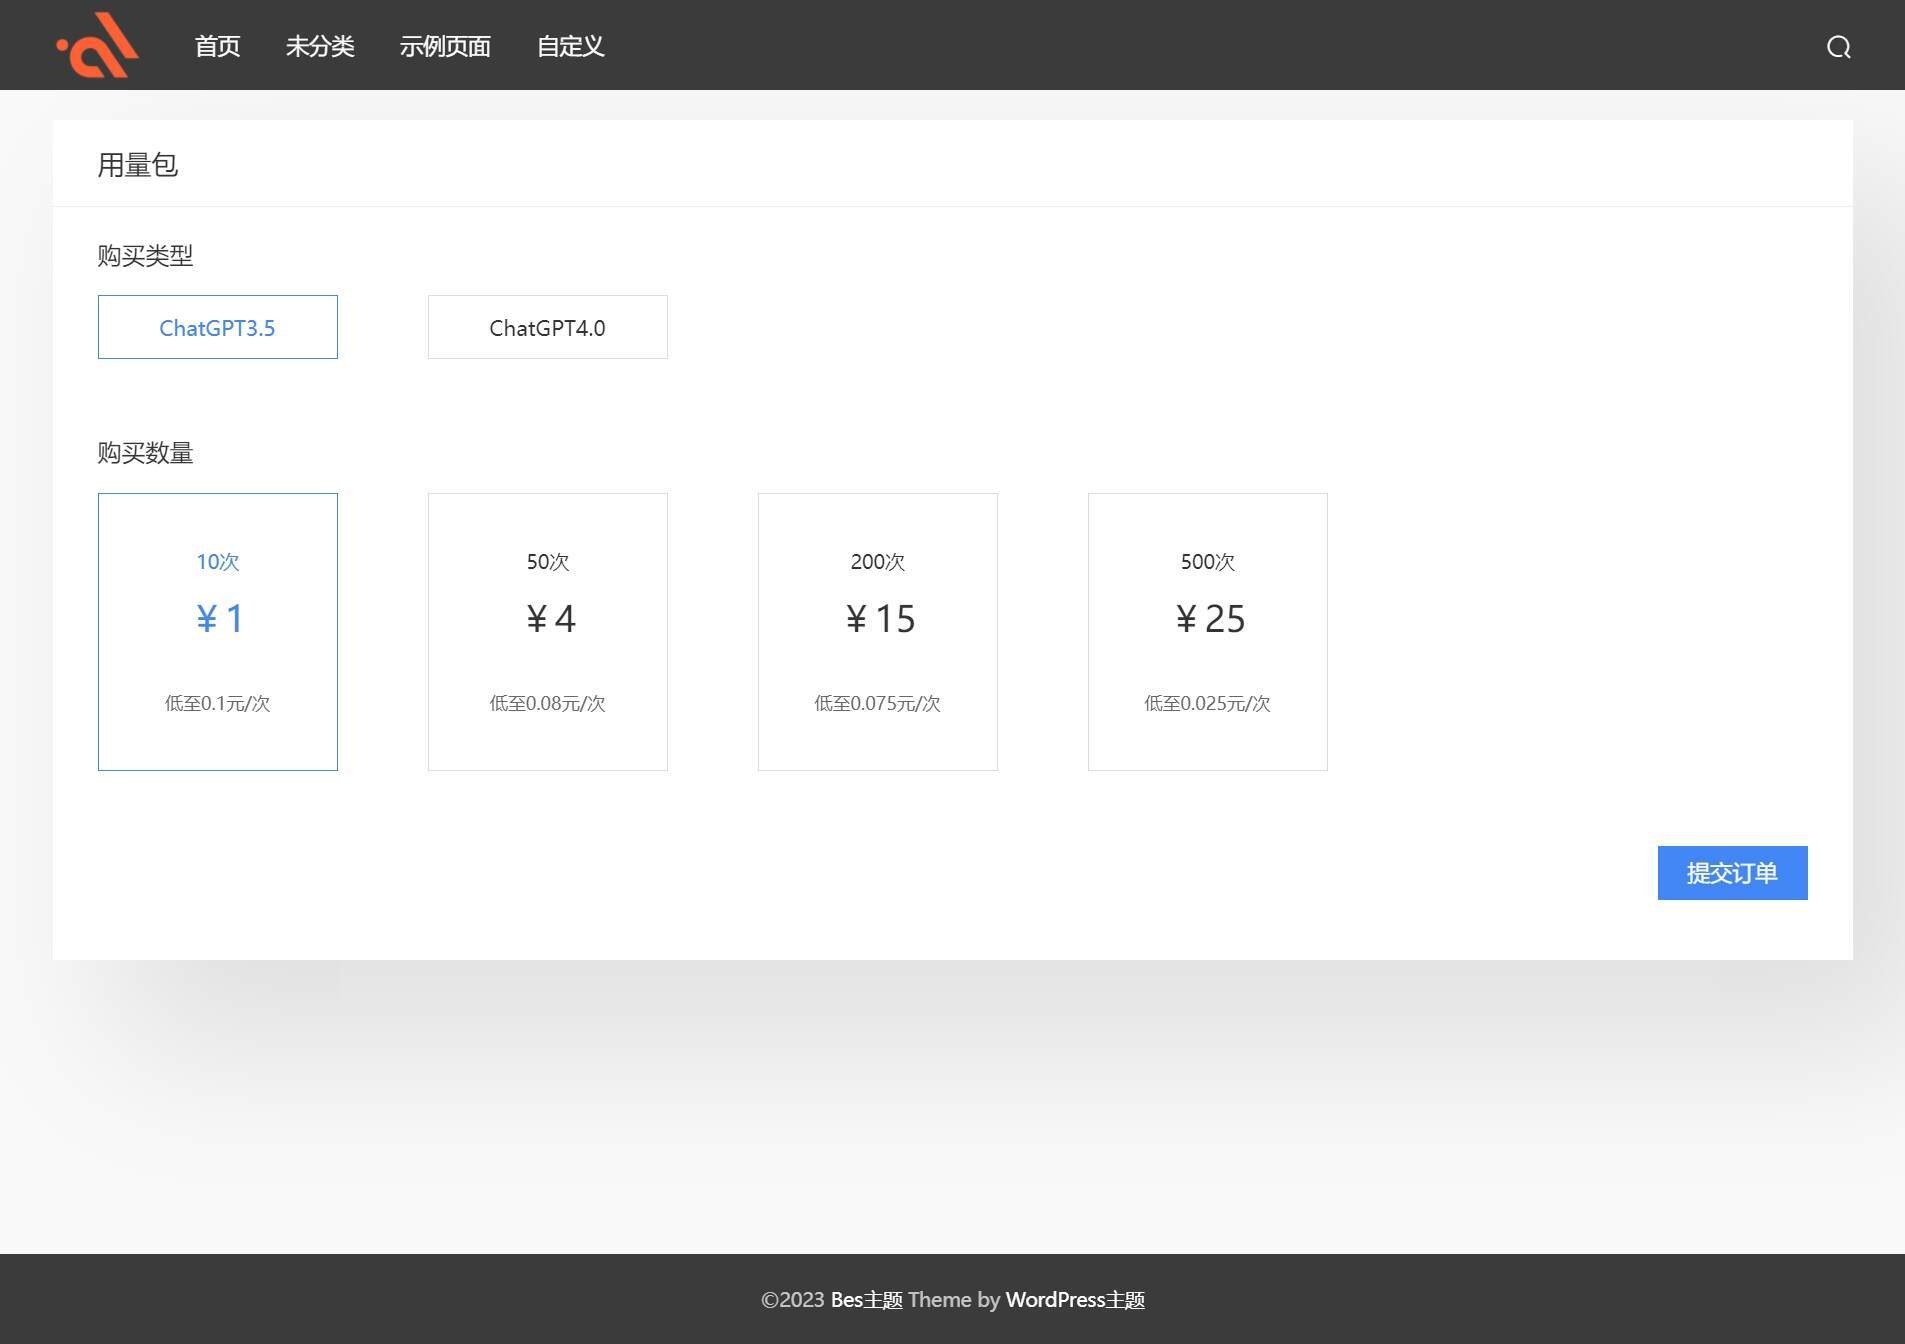Open the WordPress主题 footer link
The height and width of the screenshot is (1344, 1905).
(1075, 1300)
